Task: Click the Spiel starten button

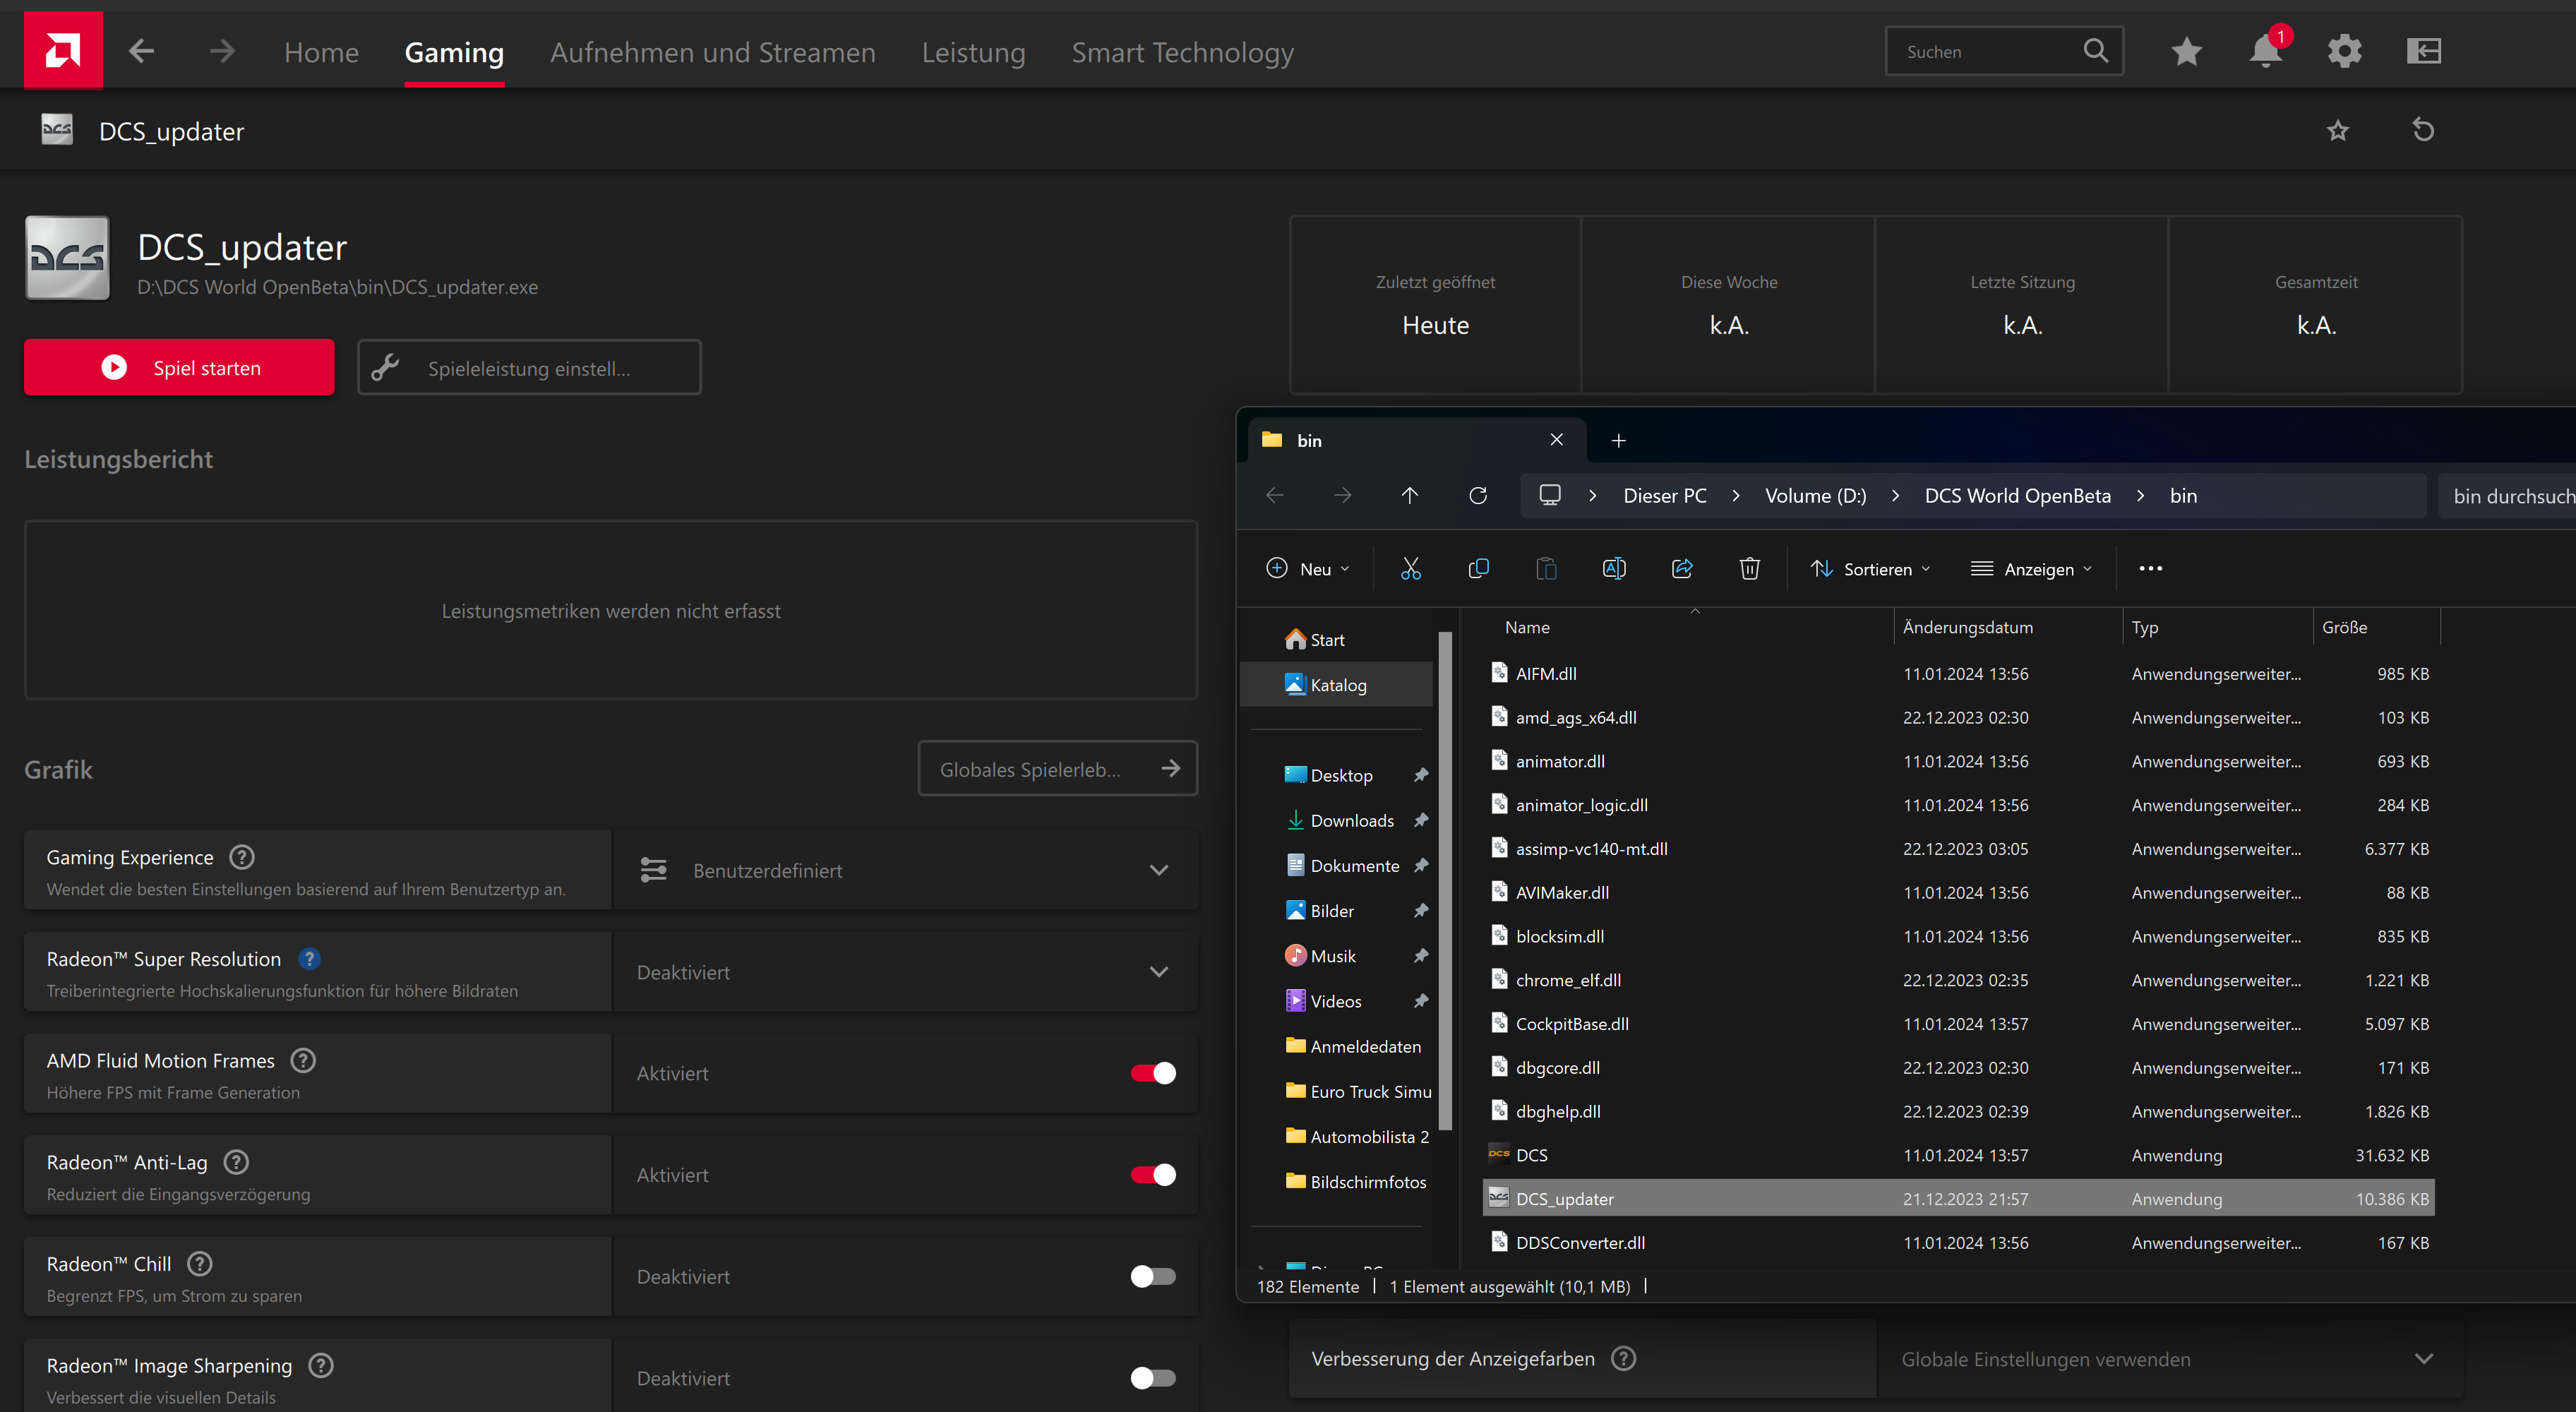Action: tap(179, 368)
